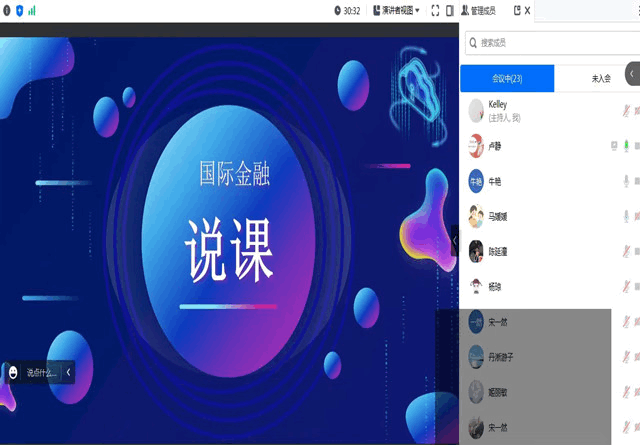Check the green network signal bars
The image size is (640, 445).
32,10
